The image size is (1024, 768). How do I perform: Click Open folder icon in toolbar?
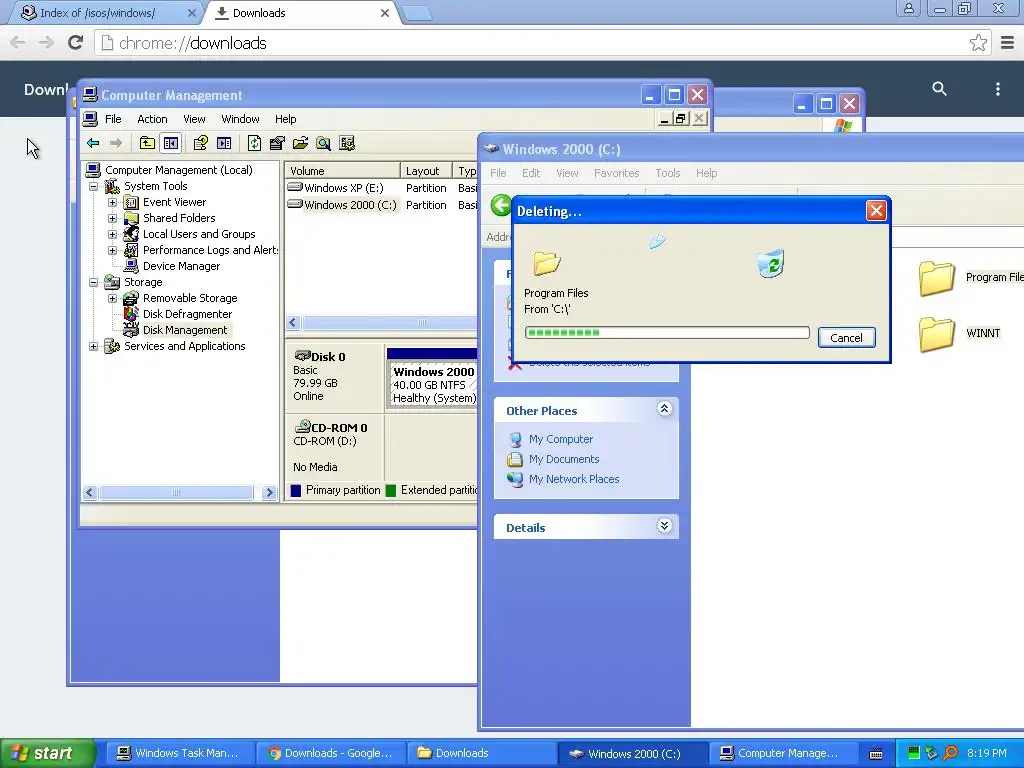point(300,143)
